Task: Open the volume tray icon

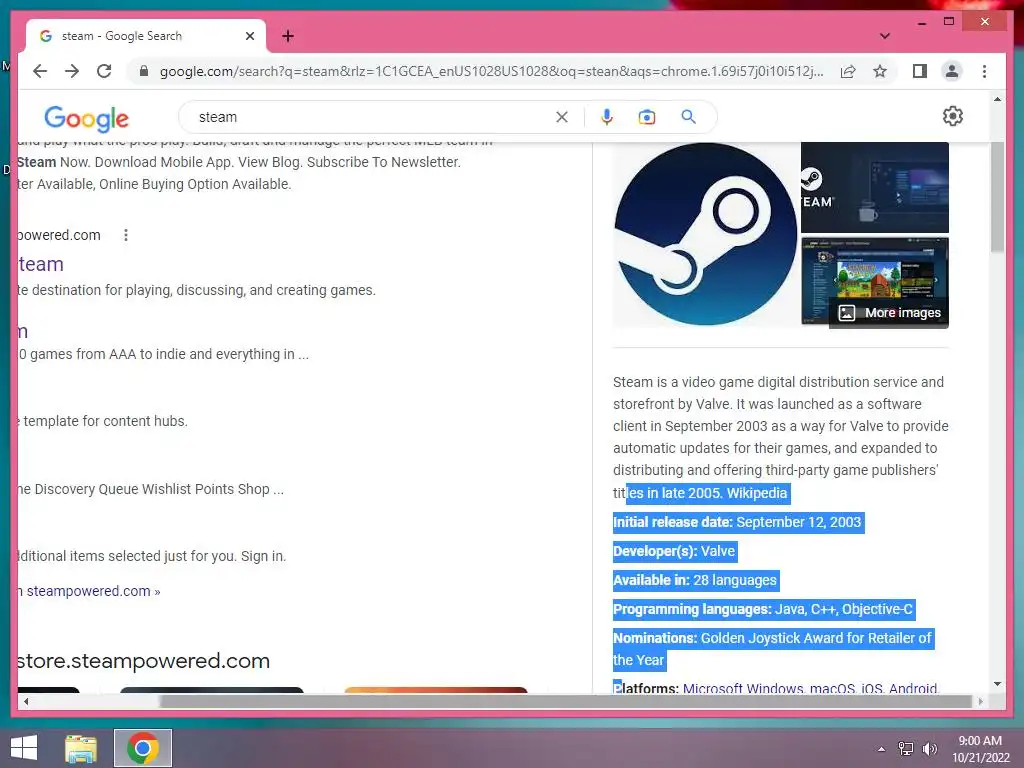Action: click(x=929, y=749)
